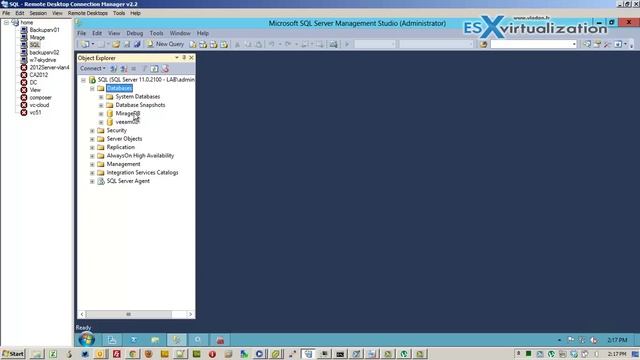Open Remote Desktops menu in Connection Manager
640x360 pixels.
[x=88, y=13]
